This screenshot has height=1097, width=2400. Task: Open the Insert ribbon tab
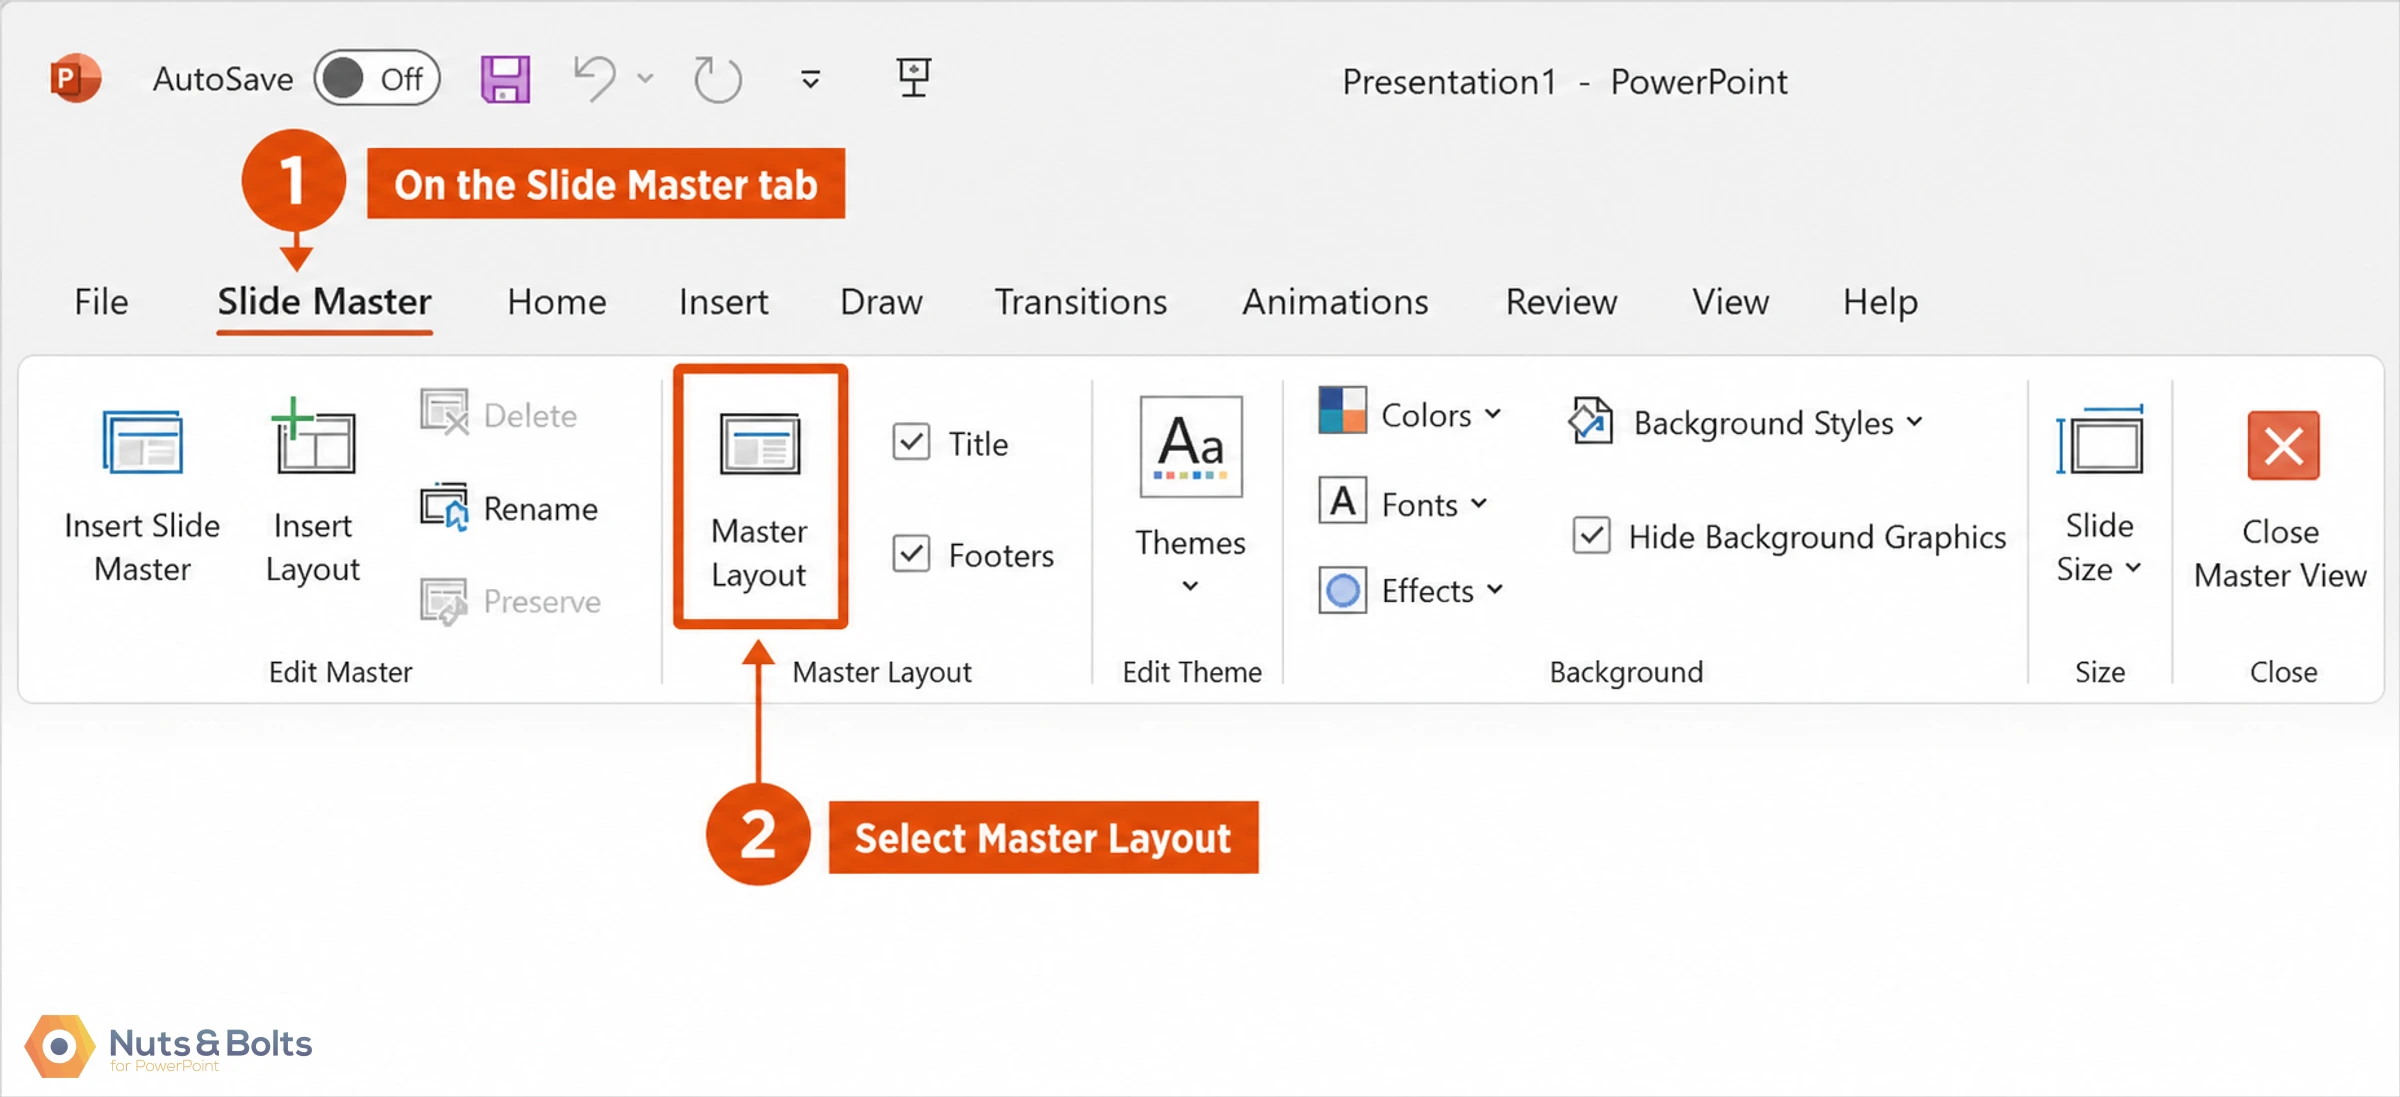point(723,301)
